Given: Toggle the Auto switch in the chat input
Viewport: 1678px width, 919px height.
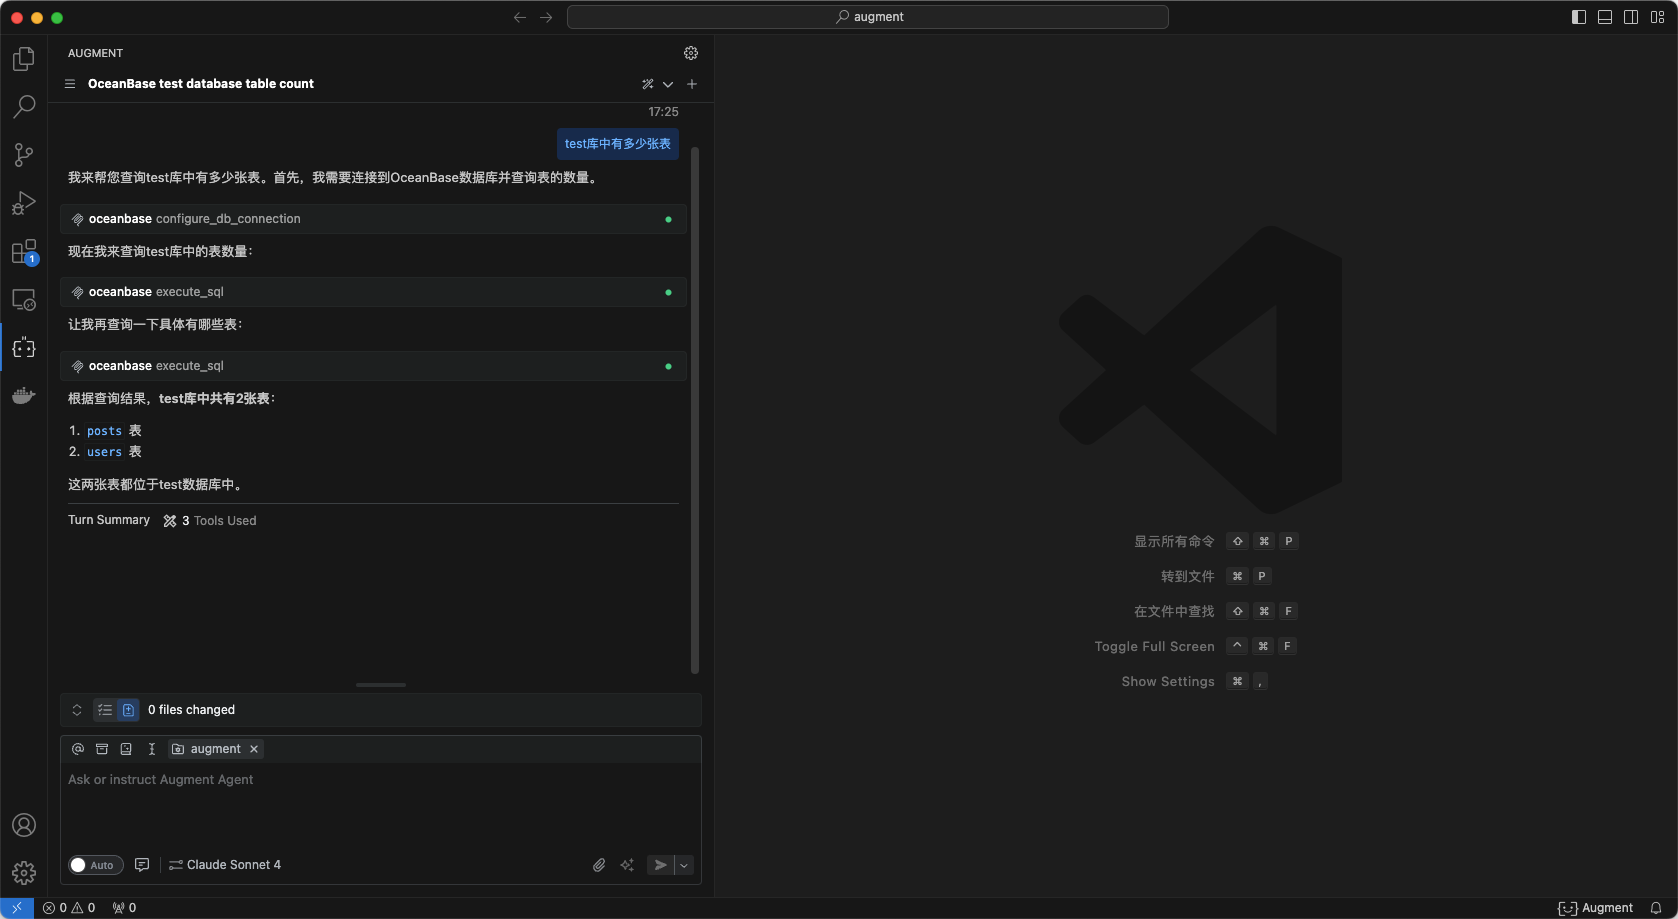Looking at the screenshot, I should (95, 865).
